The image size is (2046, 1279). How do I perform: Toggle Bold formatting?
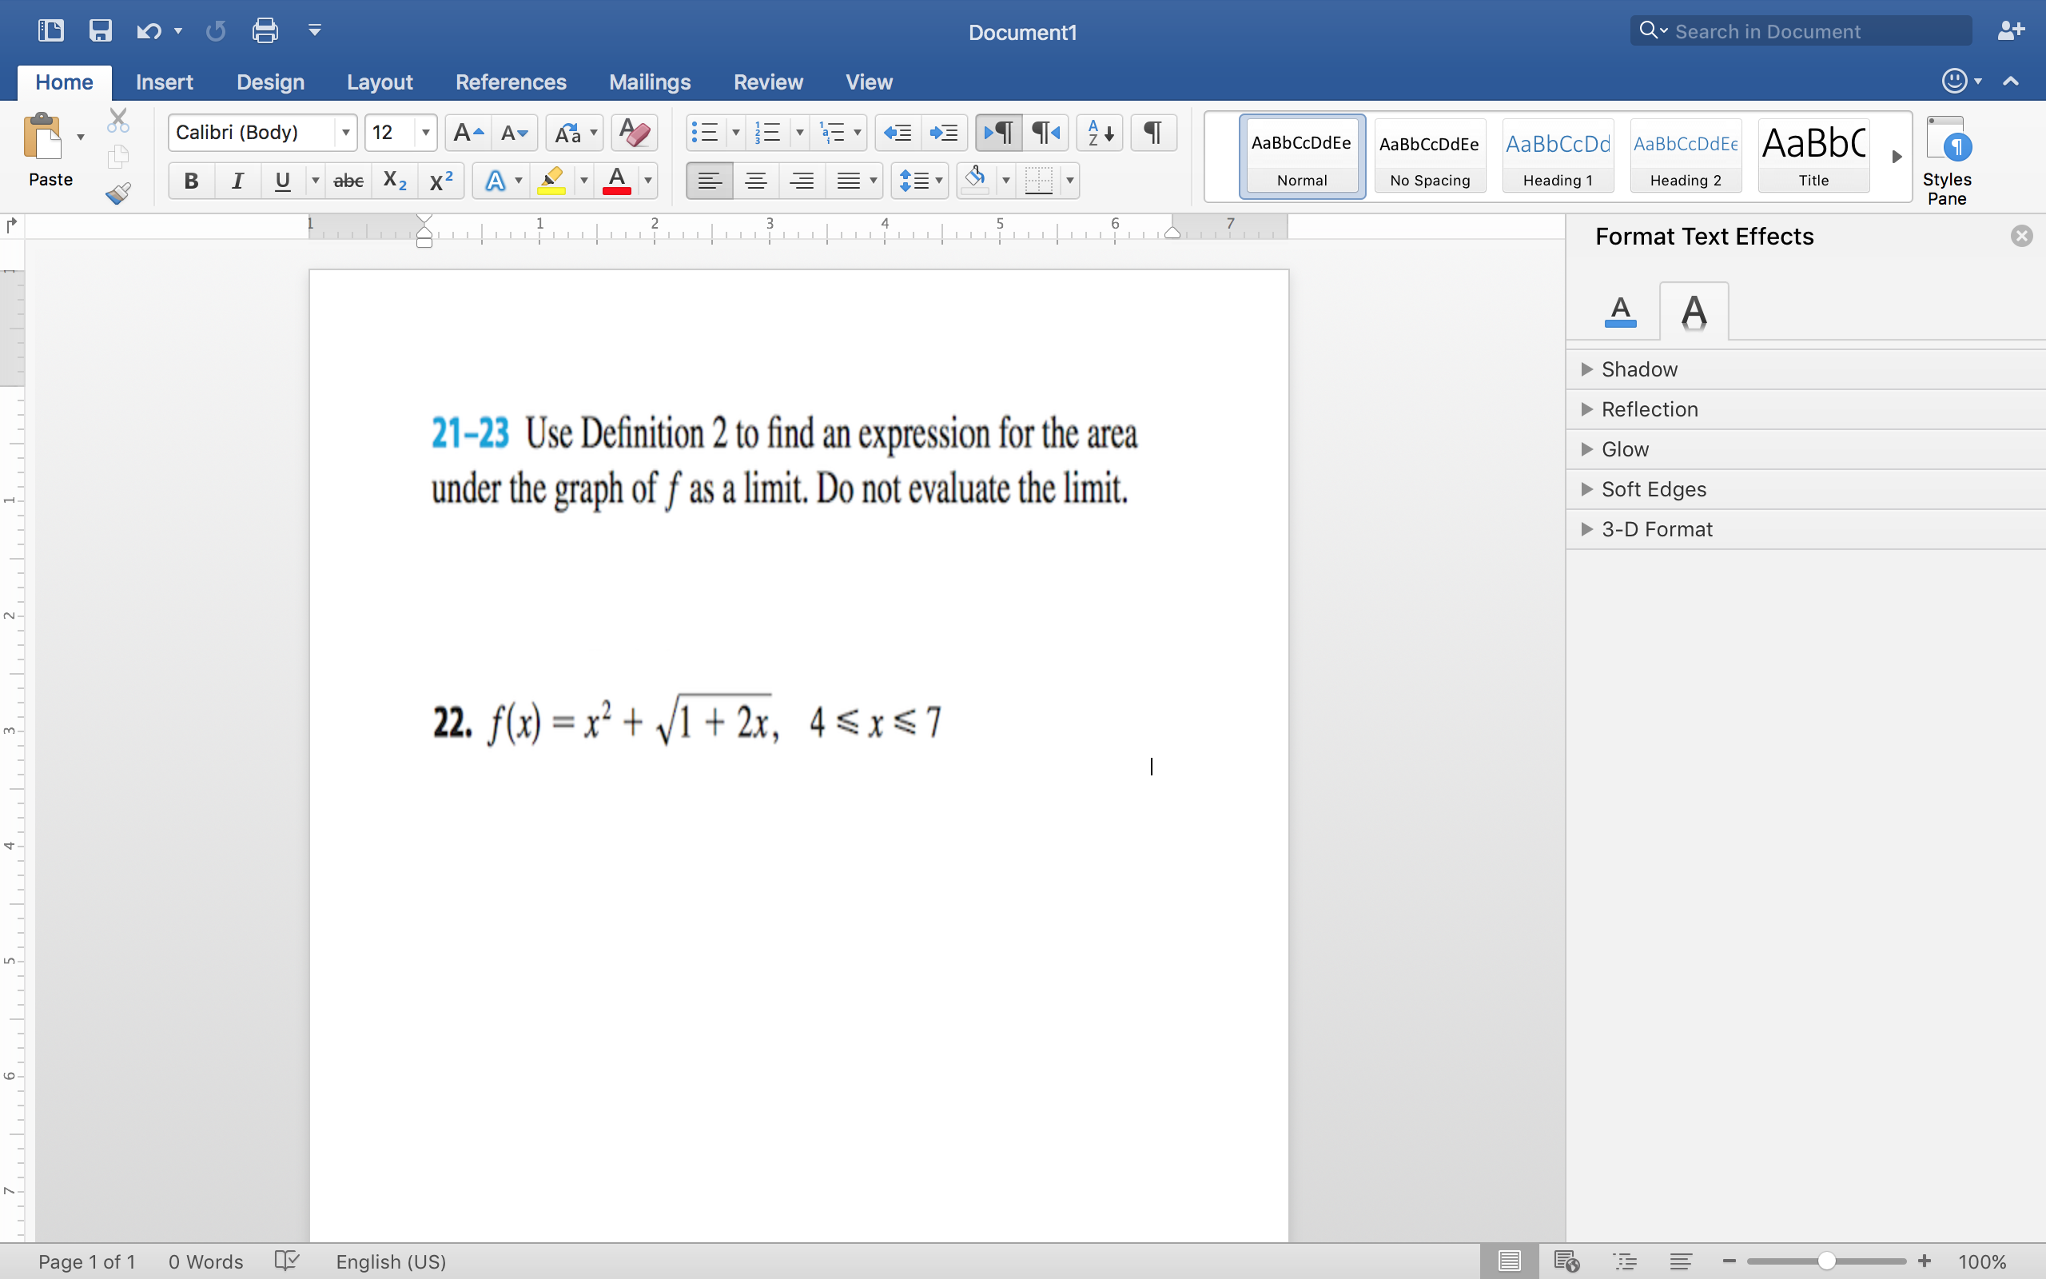(x=191, y=181)
